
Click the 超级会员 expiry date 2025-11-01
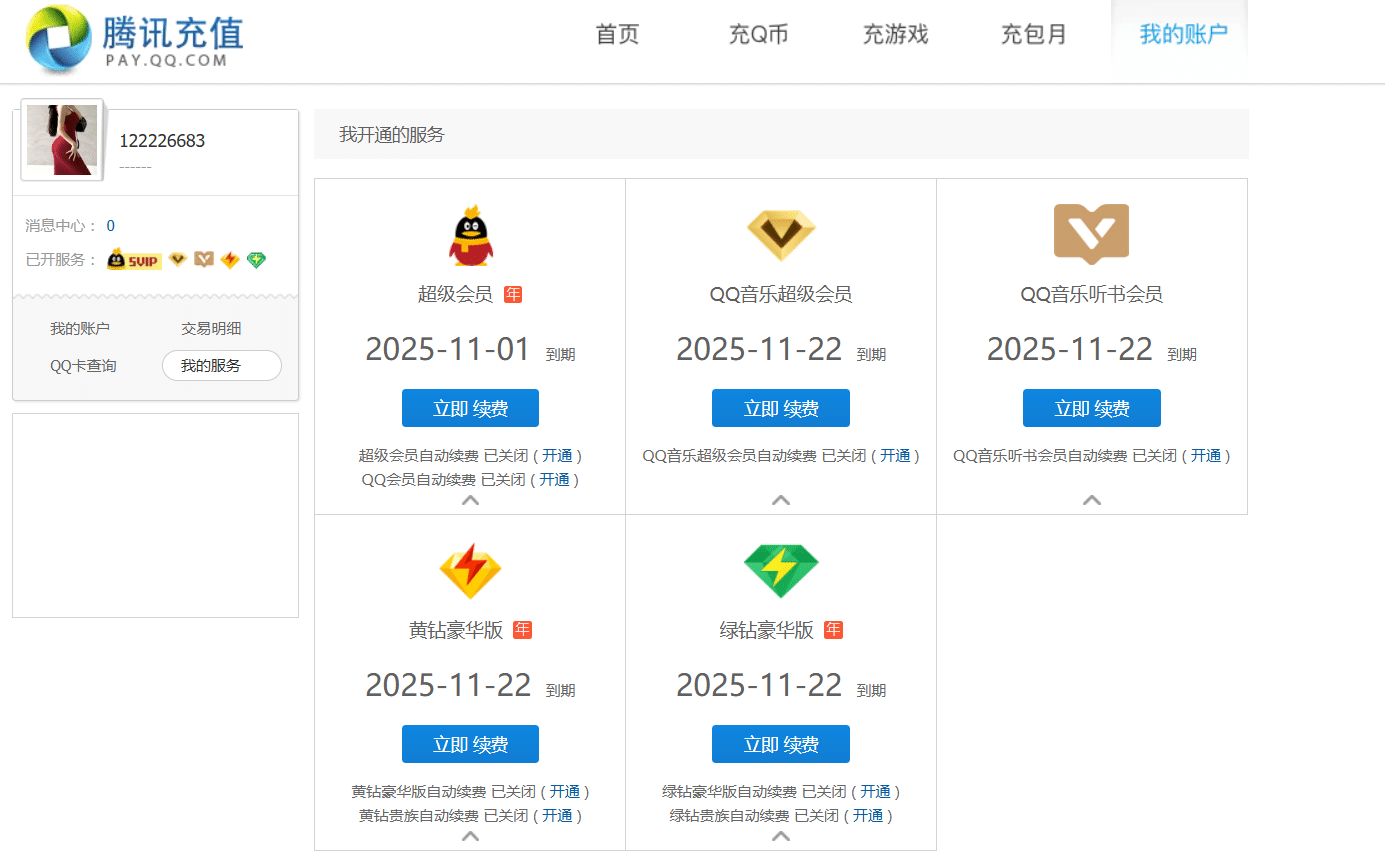pos(447,349)
